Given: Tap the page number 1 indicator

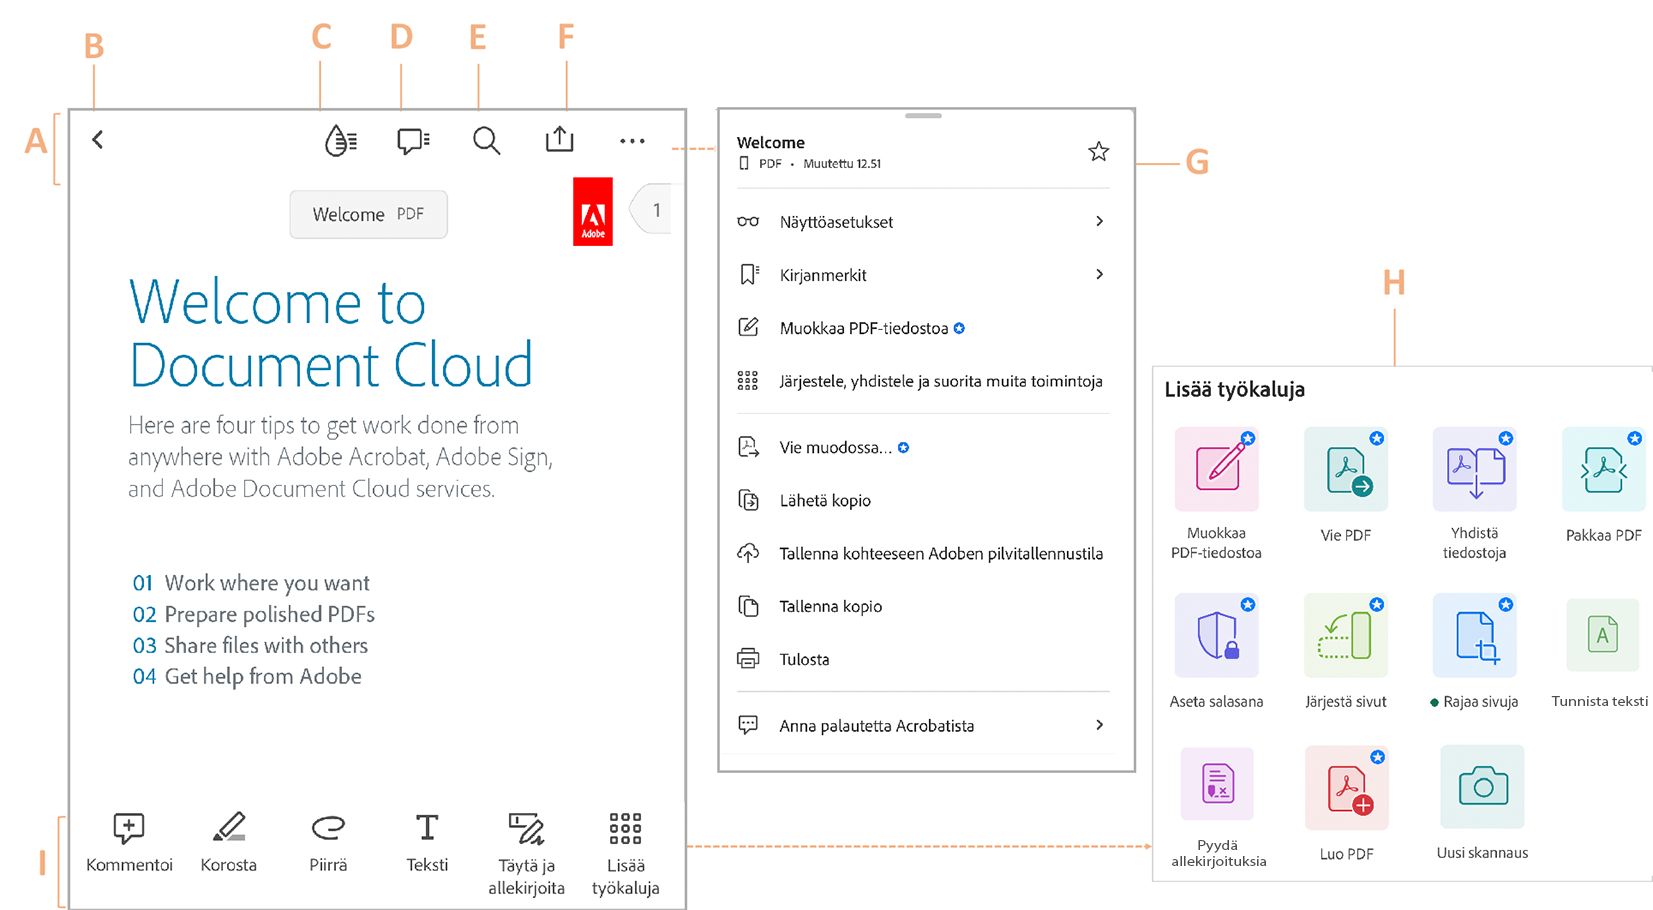Looking at the screenshot, I should click(x=656, y=209).
